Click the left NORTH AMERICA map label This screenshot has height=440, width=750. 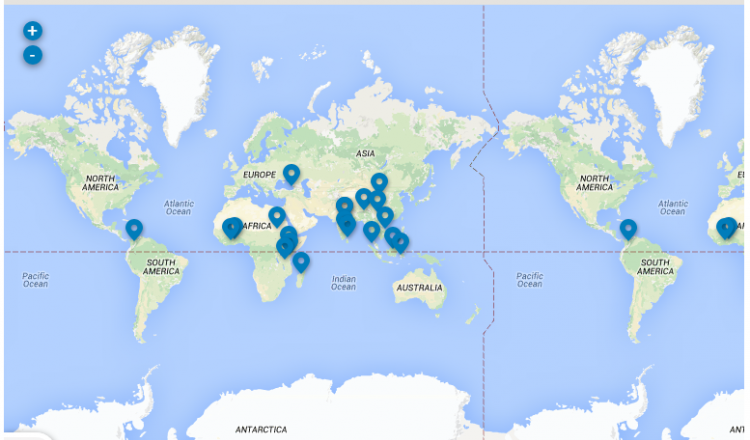(100, 183)
